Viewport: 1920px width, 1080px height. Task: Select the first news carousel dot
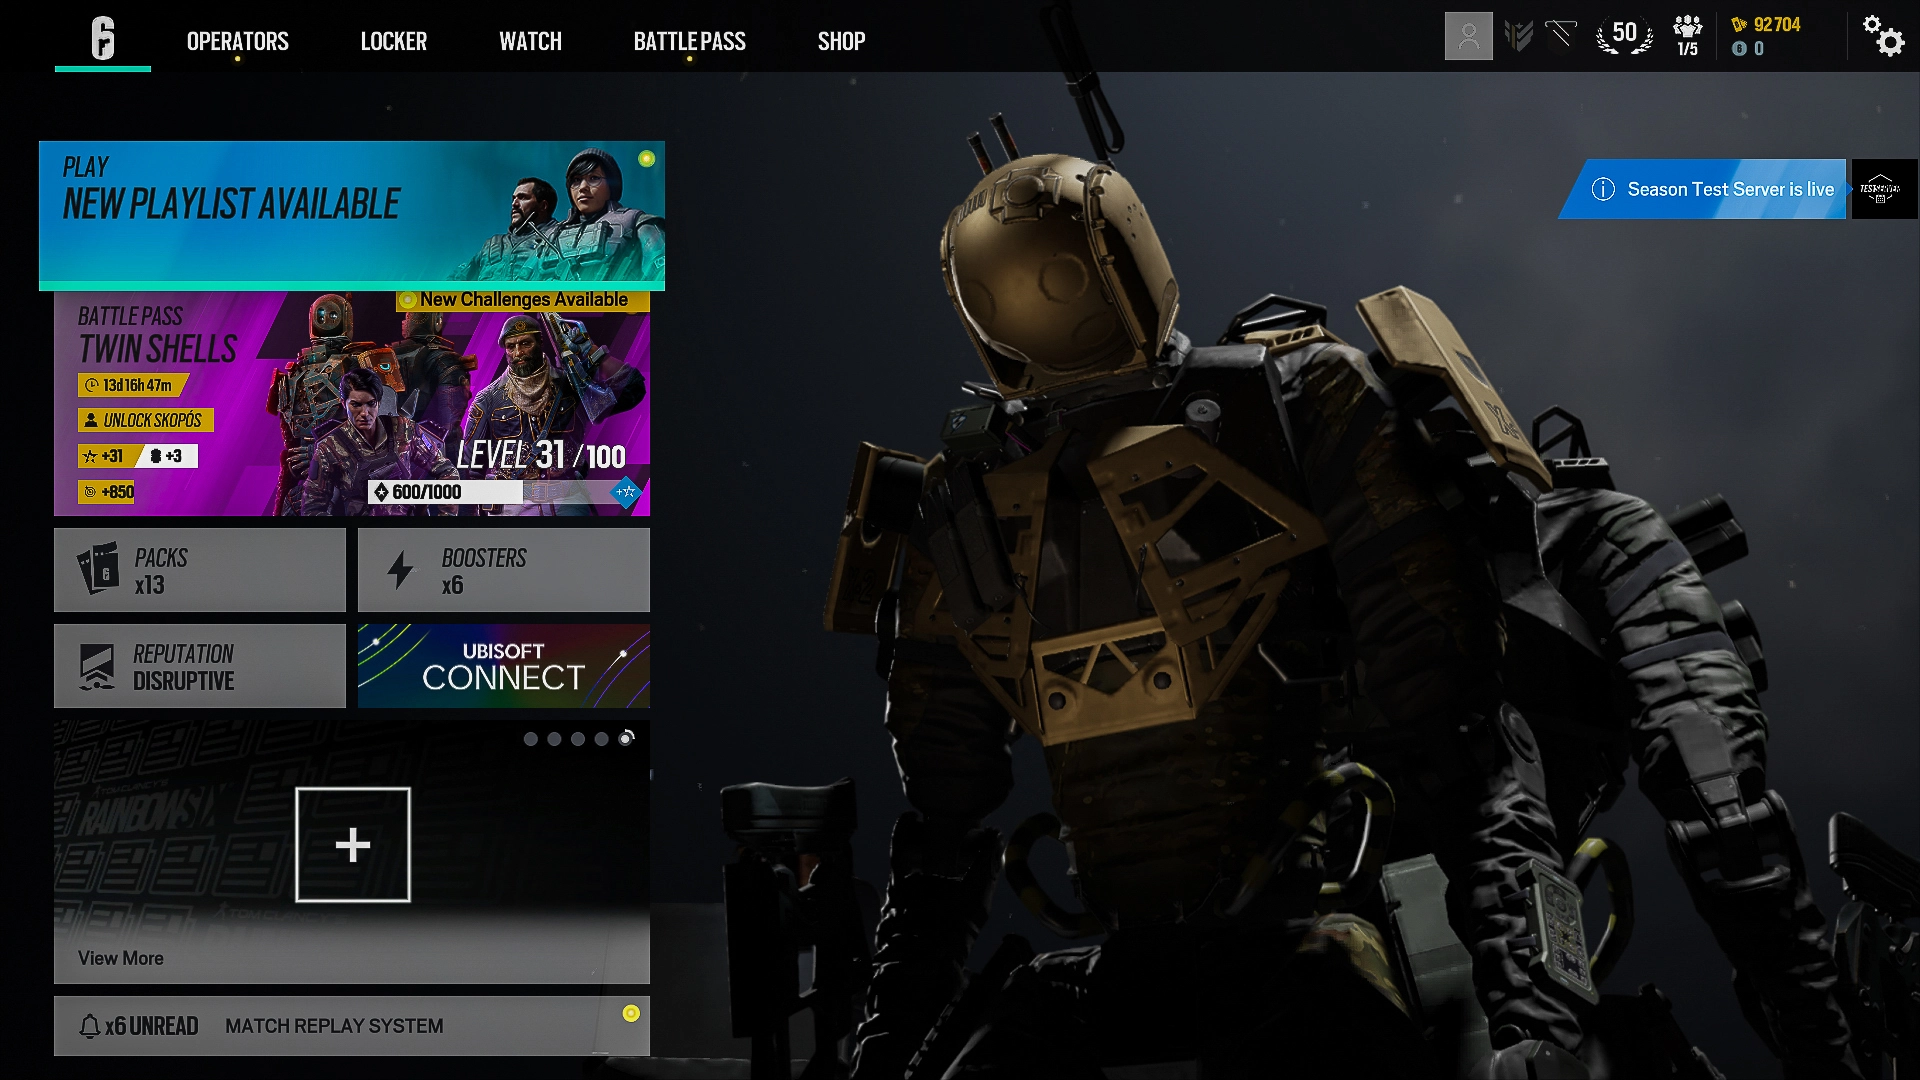pos(531,739)
